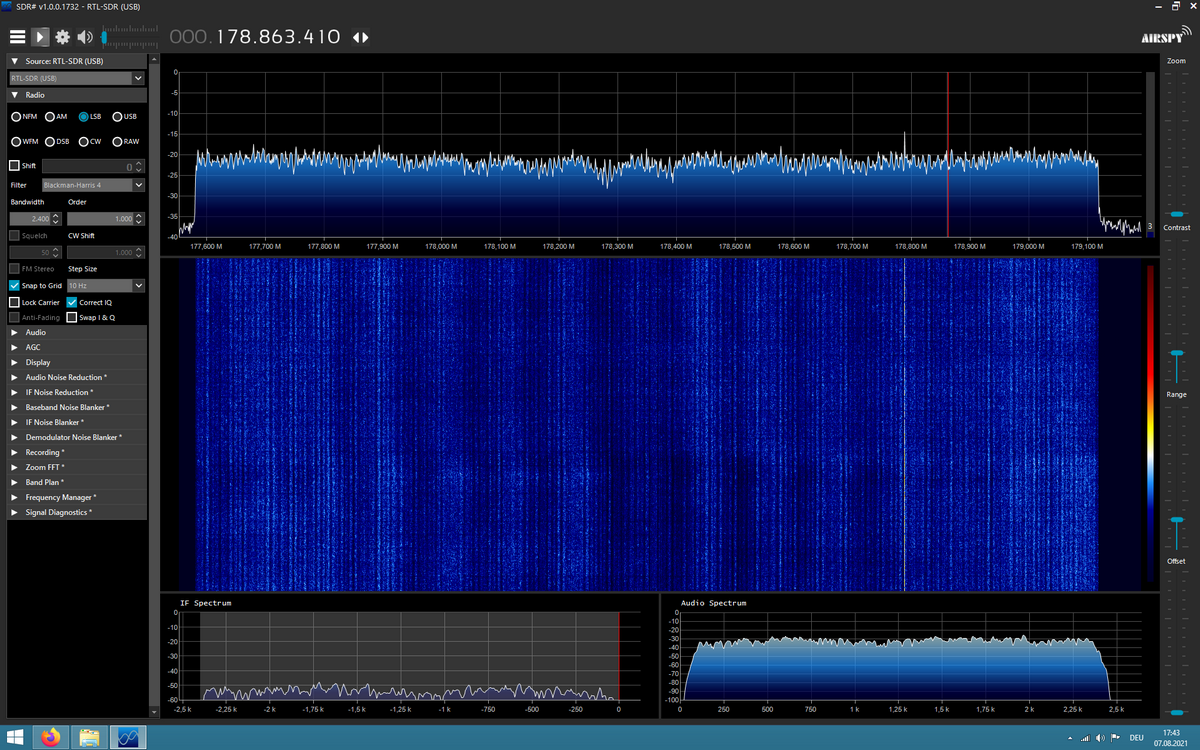Uncheck the Correct IQ checkbox
Screen dimensions: 1200x750
tap(72, 302)
